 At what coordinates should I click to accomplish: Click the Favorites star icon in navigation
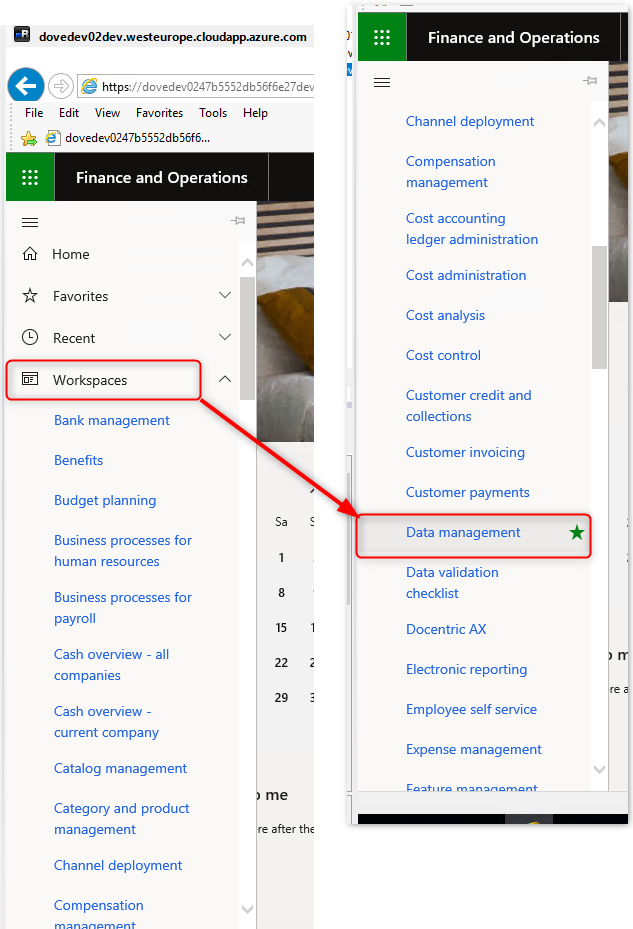[30, 296]
